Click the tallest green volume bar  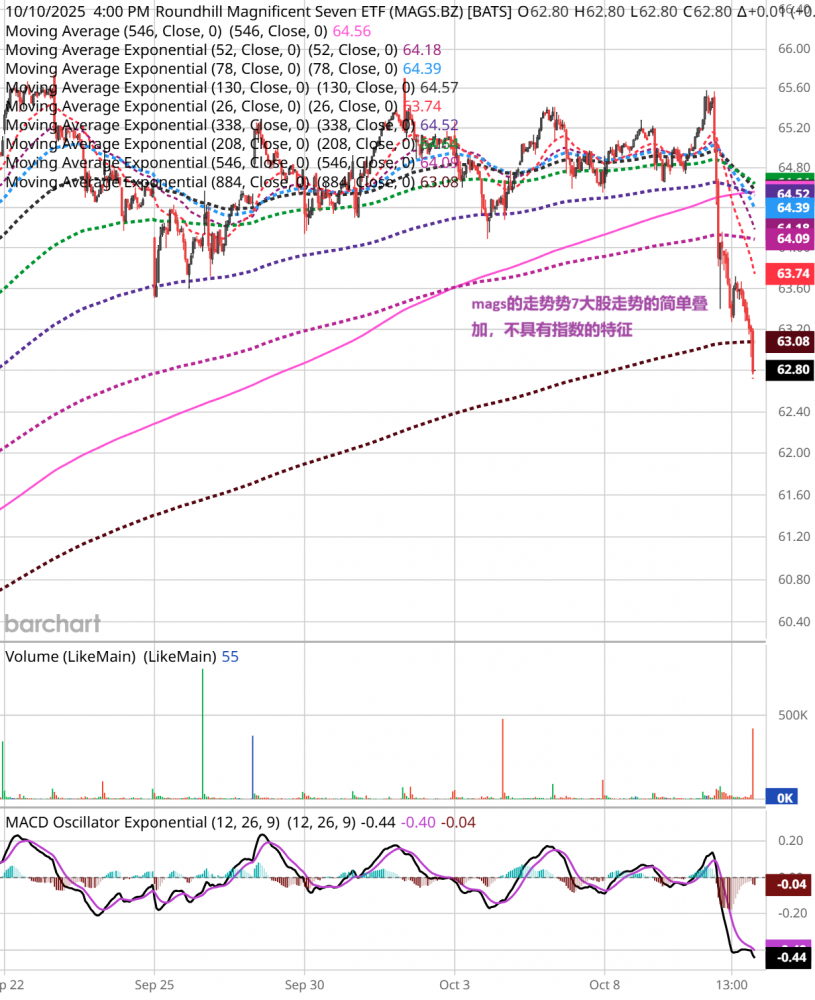203,733
